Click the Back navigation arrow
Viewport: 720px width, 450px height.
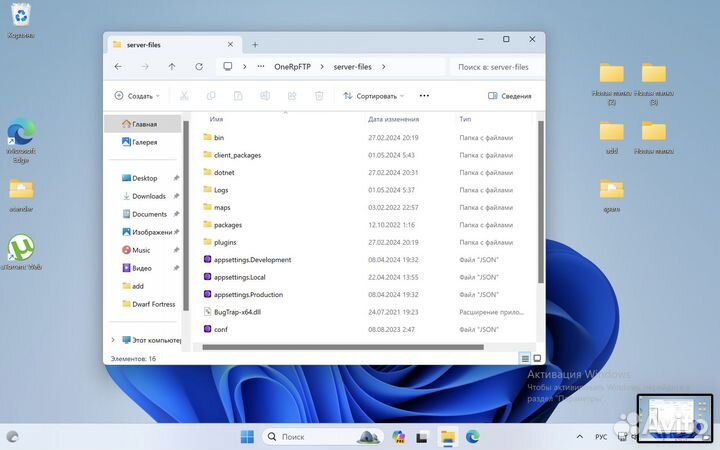119,67
